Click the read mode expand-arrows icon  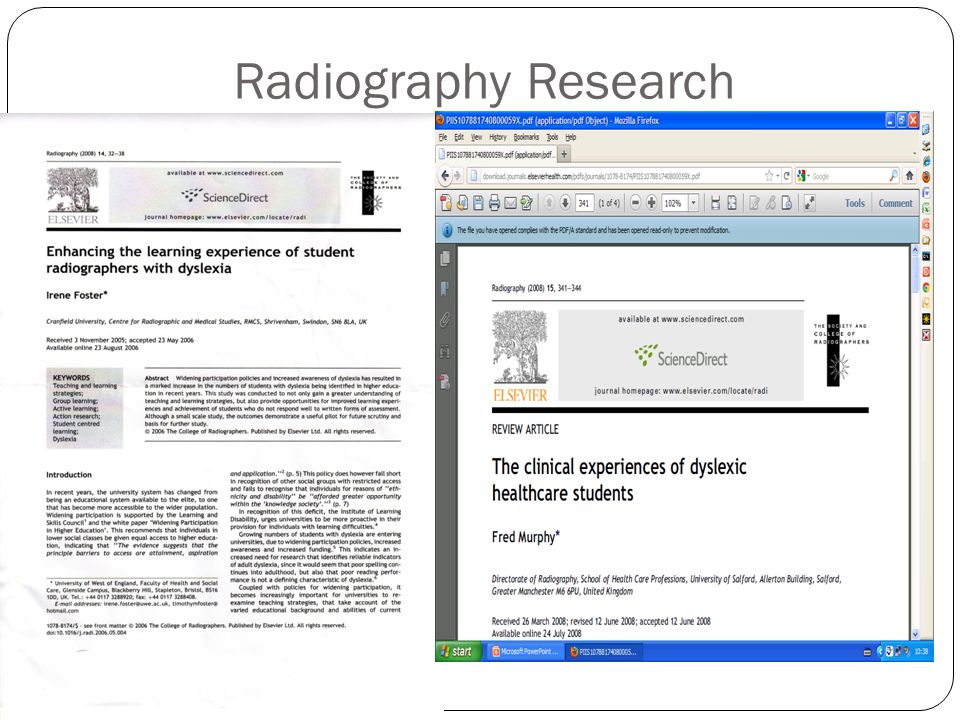pyautogui.click(x=809, y=203)
